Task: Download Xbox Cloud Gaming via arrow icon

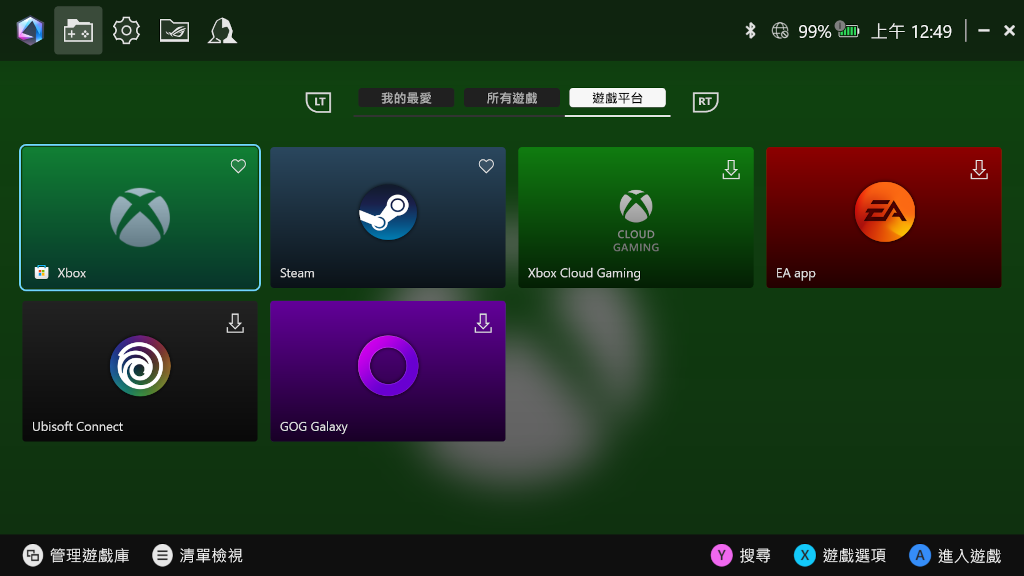Action: (731, 170)
